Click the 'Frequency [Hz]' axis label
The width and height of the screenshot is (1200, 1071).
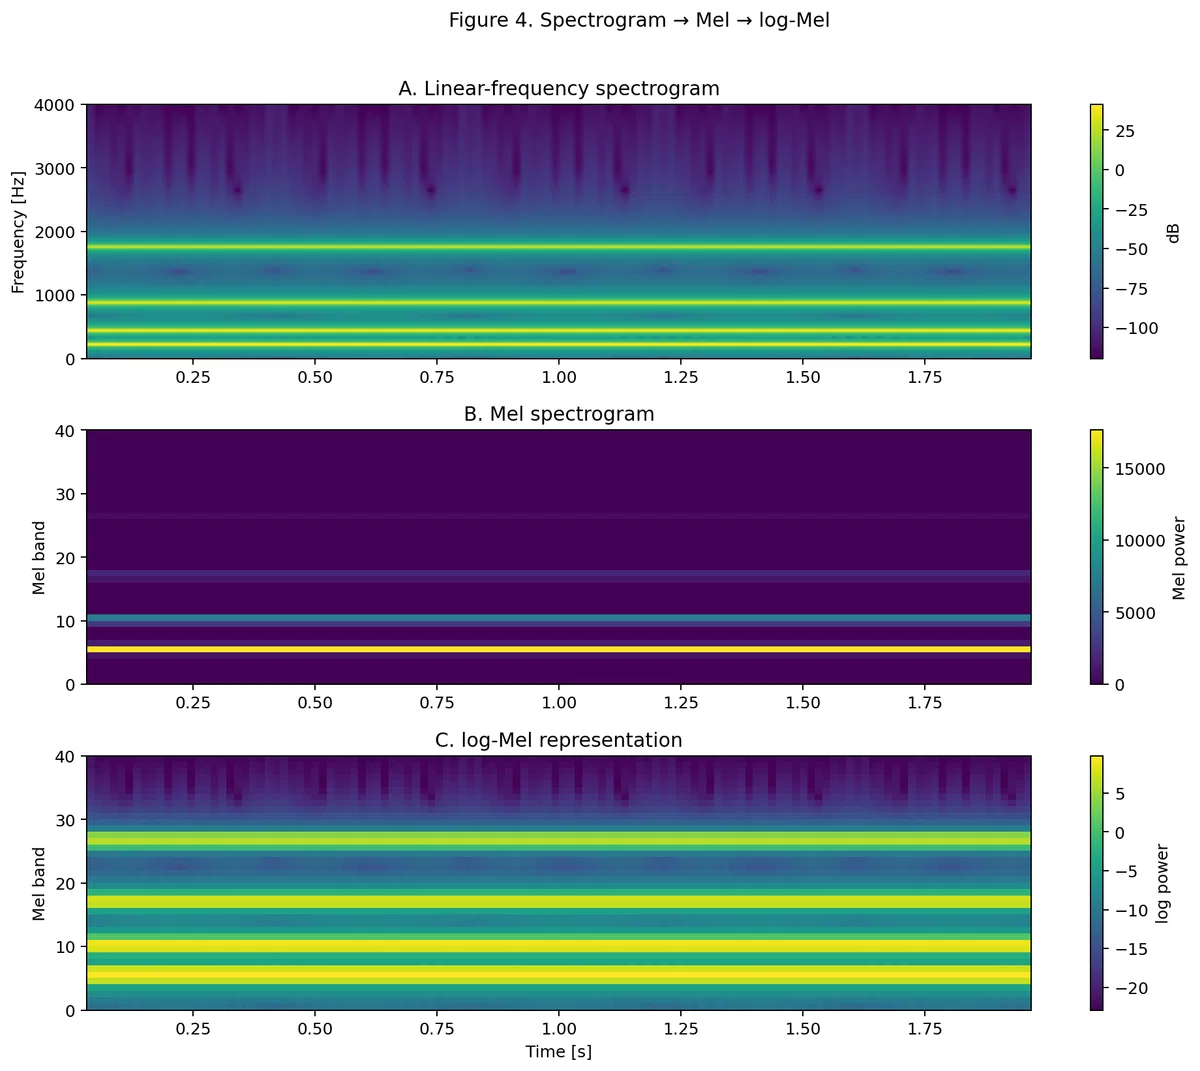coord(18,232)
